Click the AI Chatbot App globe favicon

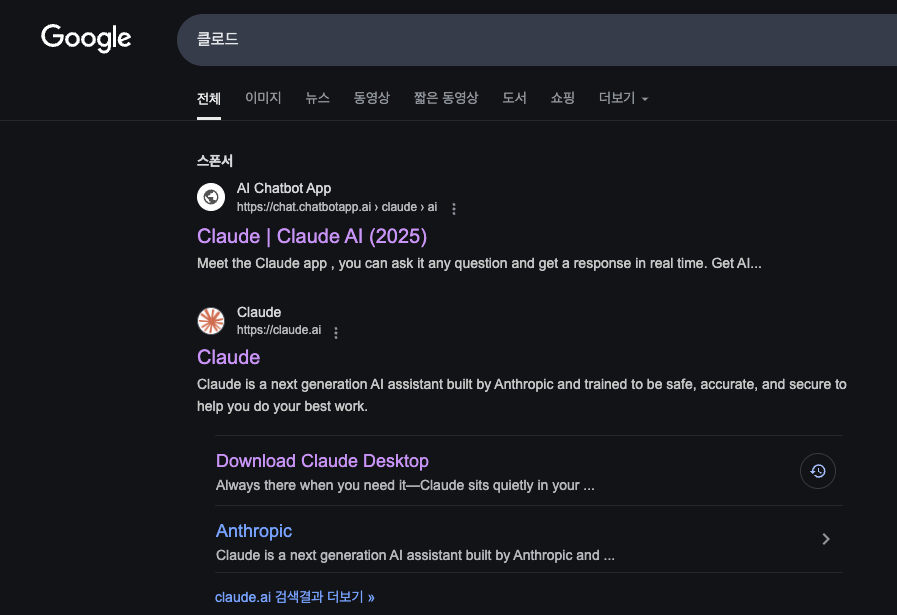coord(211,197)
